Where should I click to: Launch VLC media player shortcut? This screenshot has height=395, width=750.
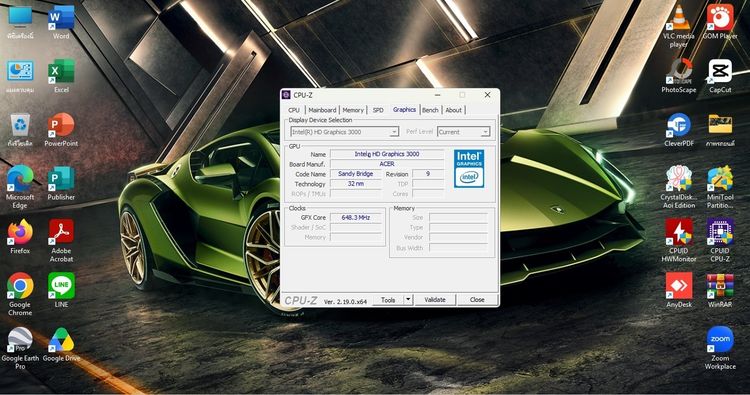click(679, 26)
